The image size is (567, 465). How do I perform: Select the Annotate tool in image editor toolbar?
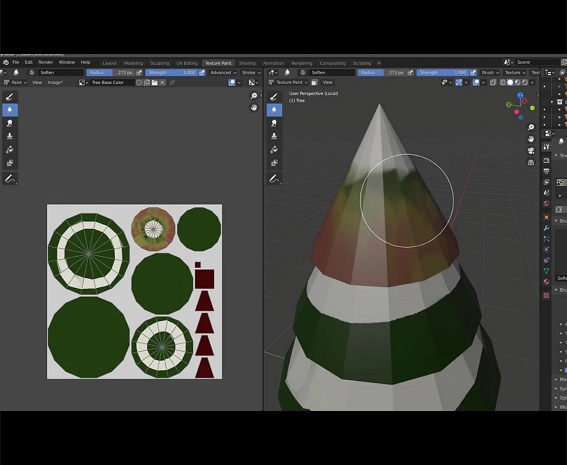(x=10, y=179)
